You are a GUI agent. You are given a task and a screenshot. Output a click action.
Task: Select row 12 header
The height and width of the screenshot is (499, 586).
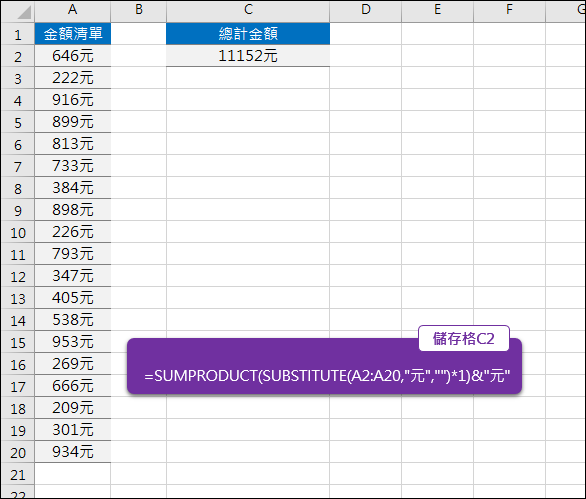click(x=18, y=276)
